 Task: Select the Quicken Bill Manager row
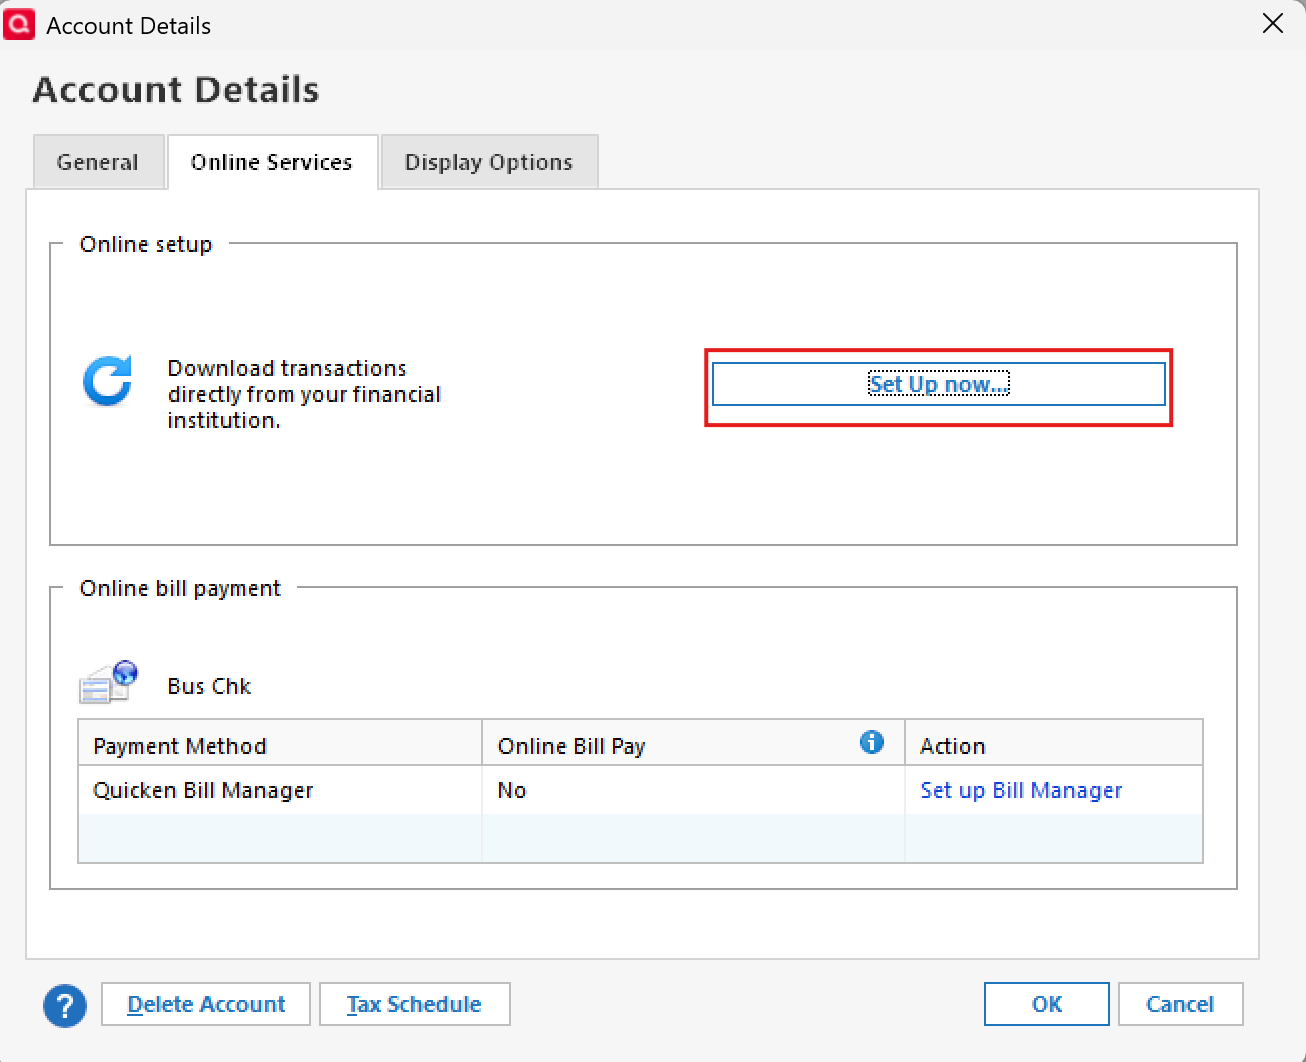[x=203, y=790]
